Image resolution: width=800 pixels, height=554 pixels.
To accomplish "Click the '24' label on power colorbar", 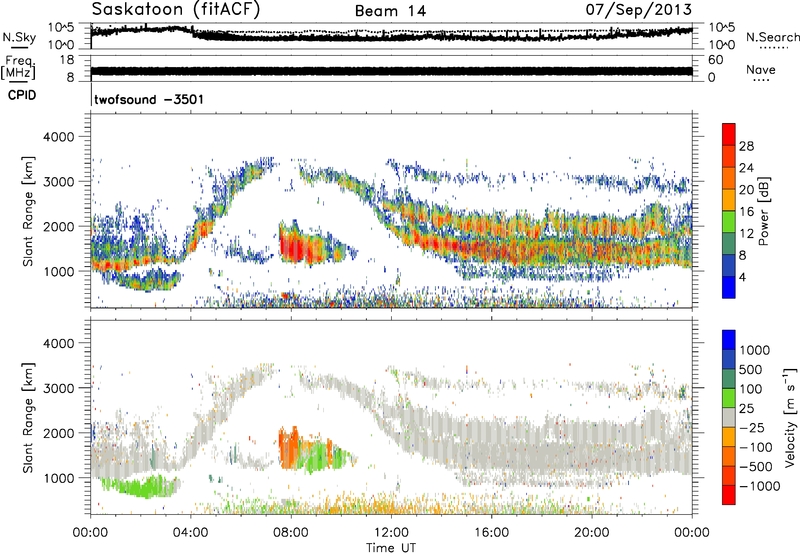I will point(746,168).
